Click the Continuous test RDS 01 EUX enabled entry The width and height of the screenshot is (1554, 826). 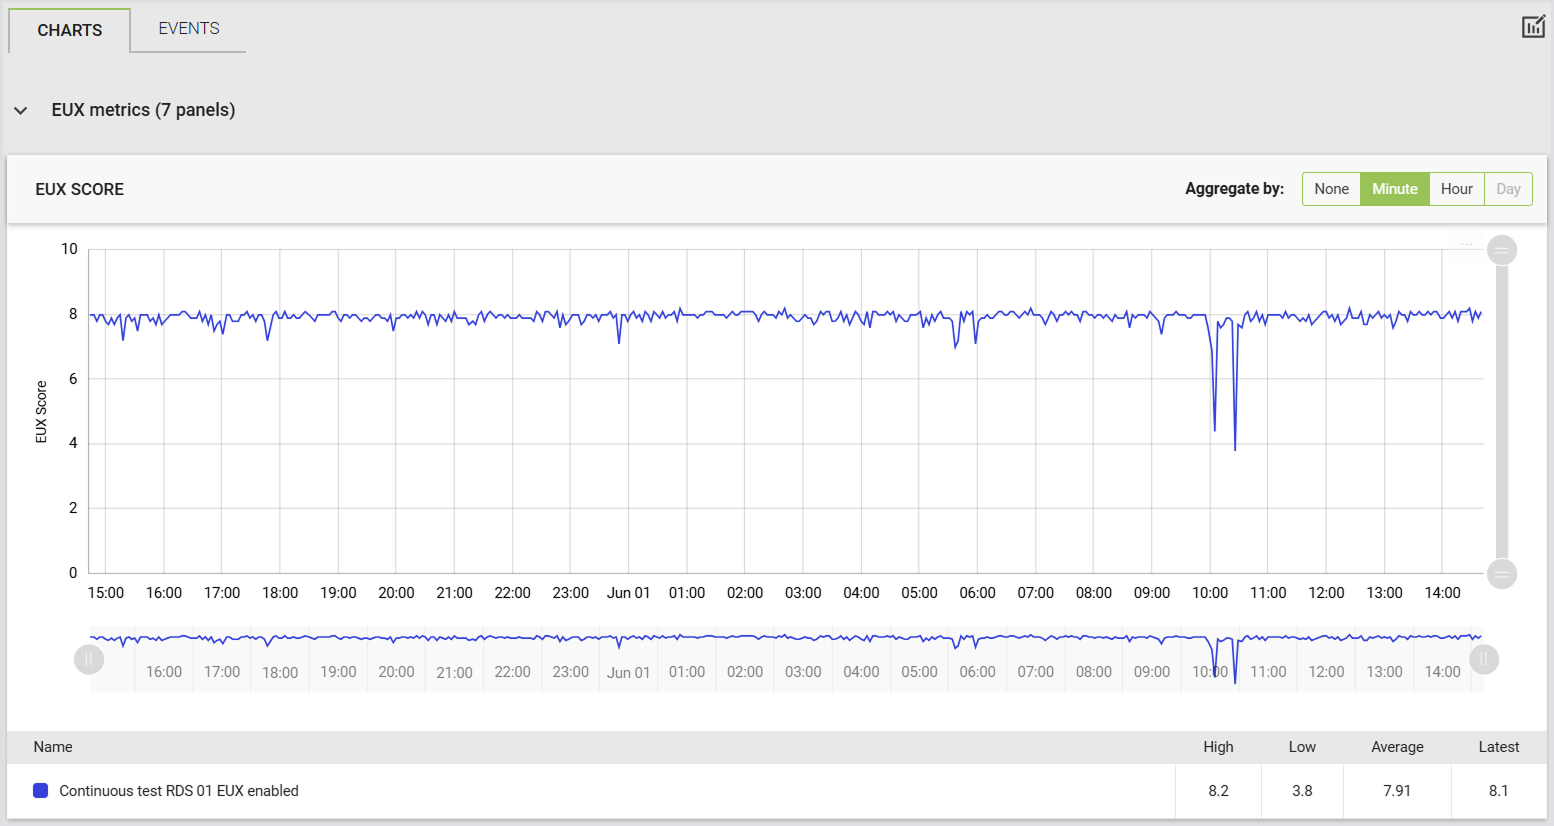point(179,791)
